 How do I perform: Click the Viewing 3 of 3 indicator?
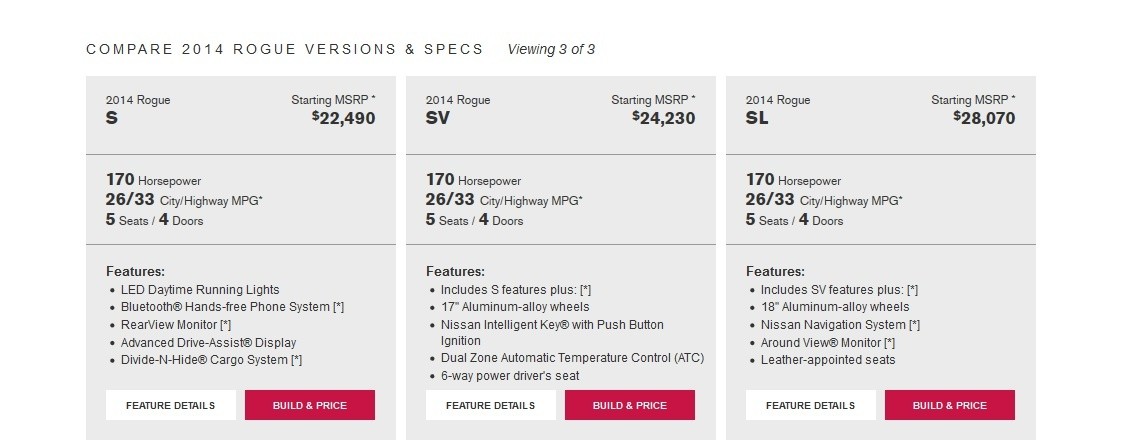click(x=552, y=49)
